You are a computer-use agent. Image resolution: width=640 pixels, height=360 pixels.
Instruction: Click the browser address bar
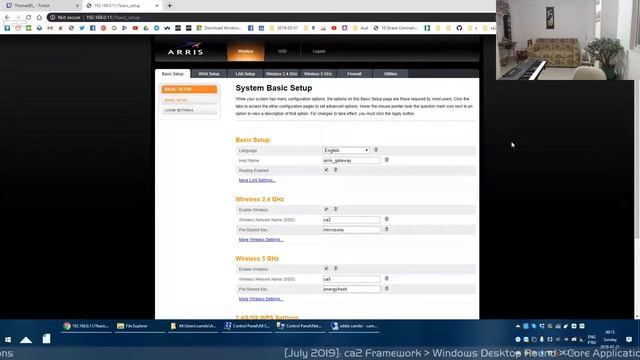[271, 18]
